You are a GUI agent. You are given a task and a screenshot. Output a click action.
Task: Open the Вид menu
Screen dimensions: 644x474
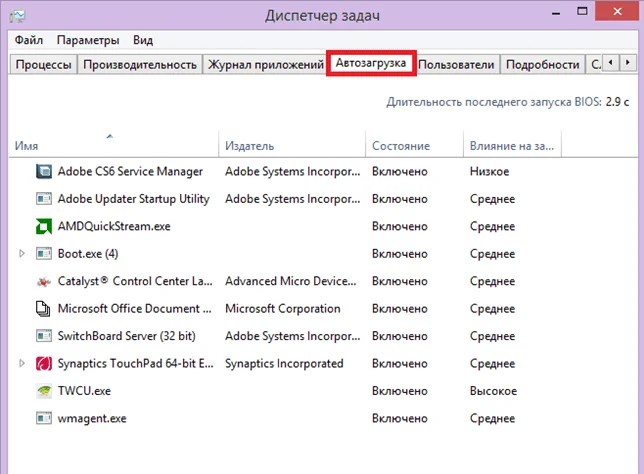coord(143,40)
